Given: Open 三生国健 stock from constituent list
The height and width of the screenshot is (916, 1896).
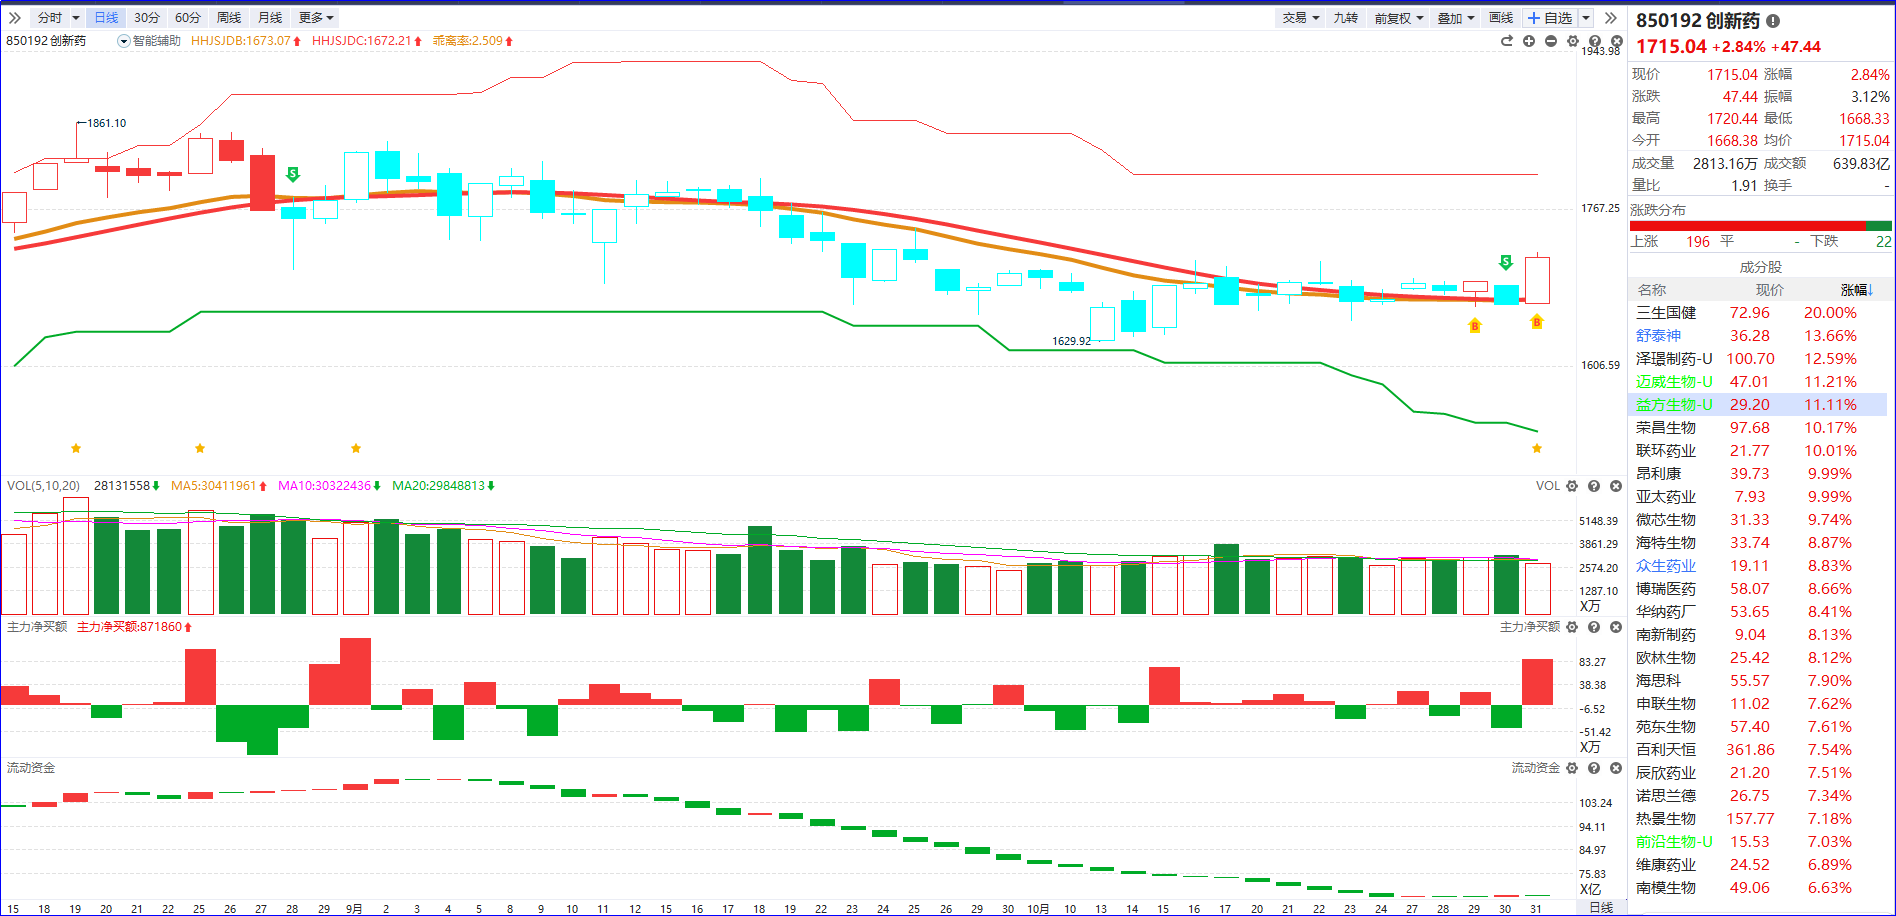Looking at the screenshot, I should coord(1665,313).
